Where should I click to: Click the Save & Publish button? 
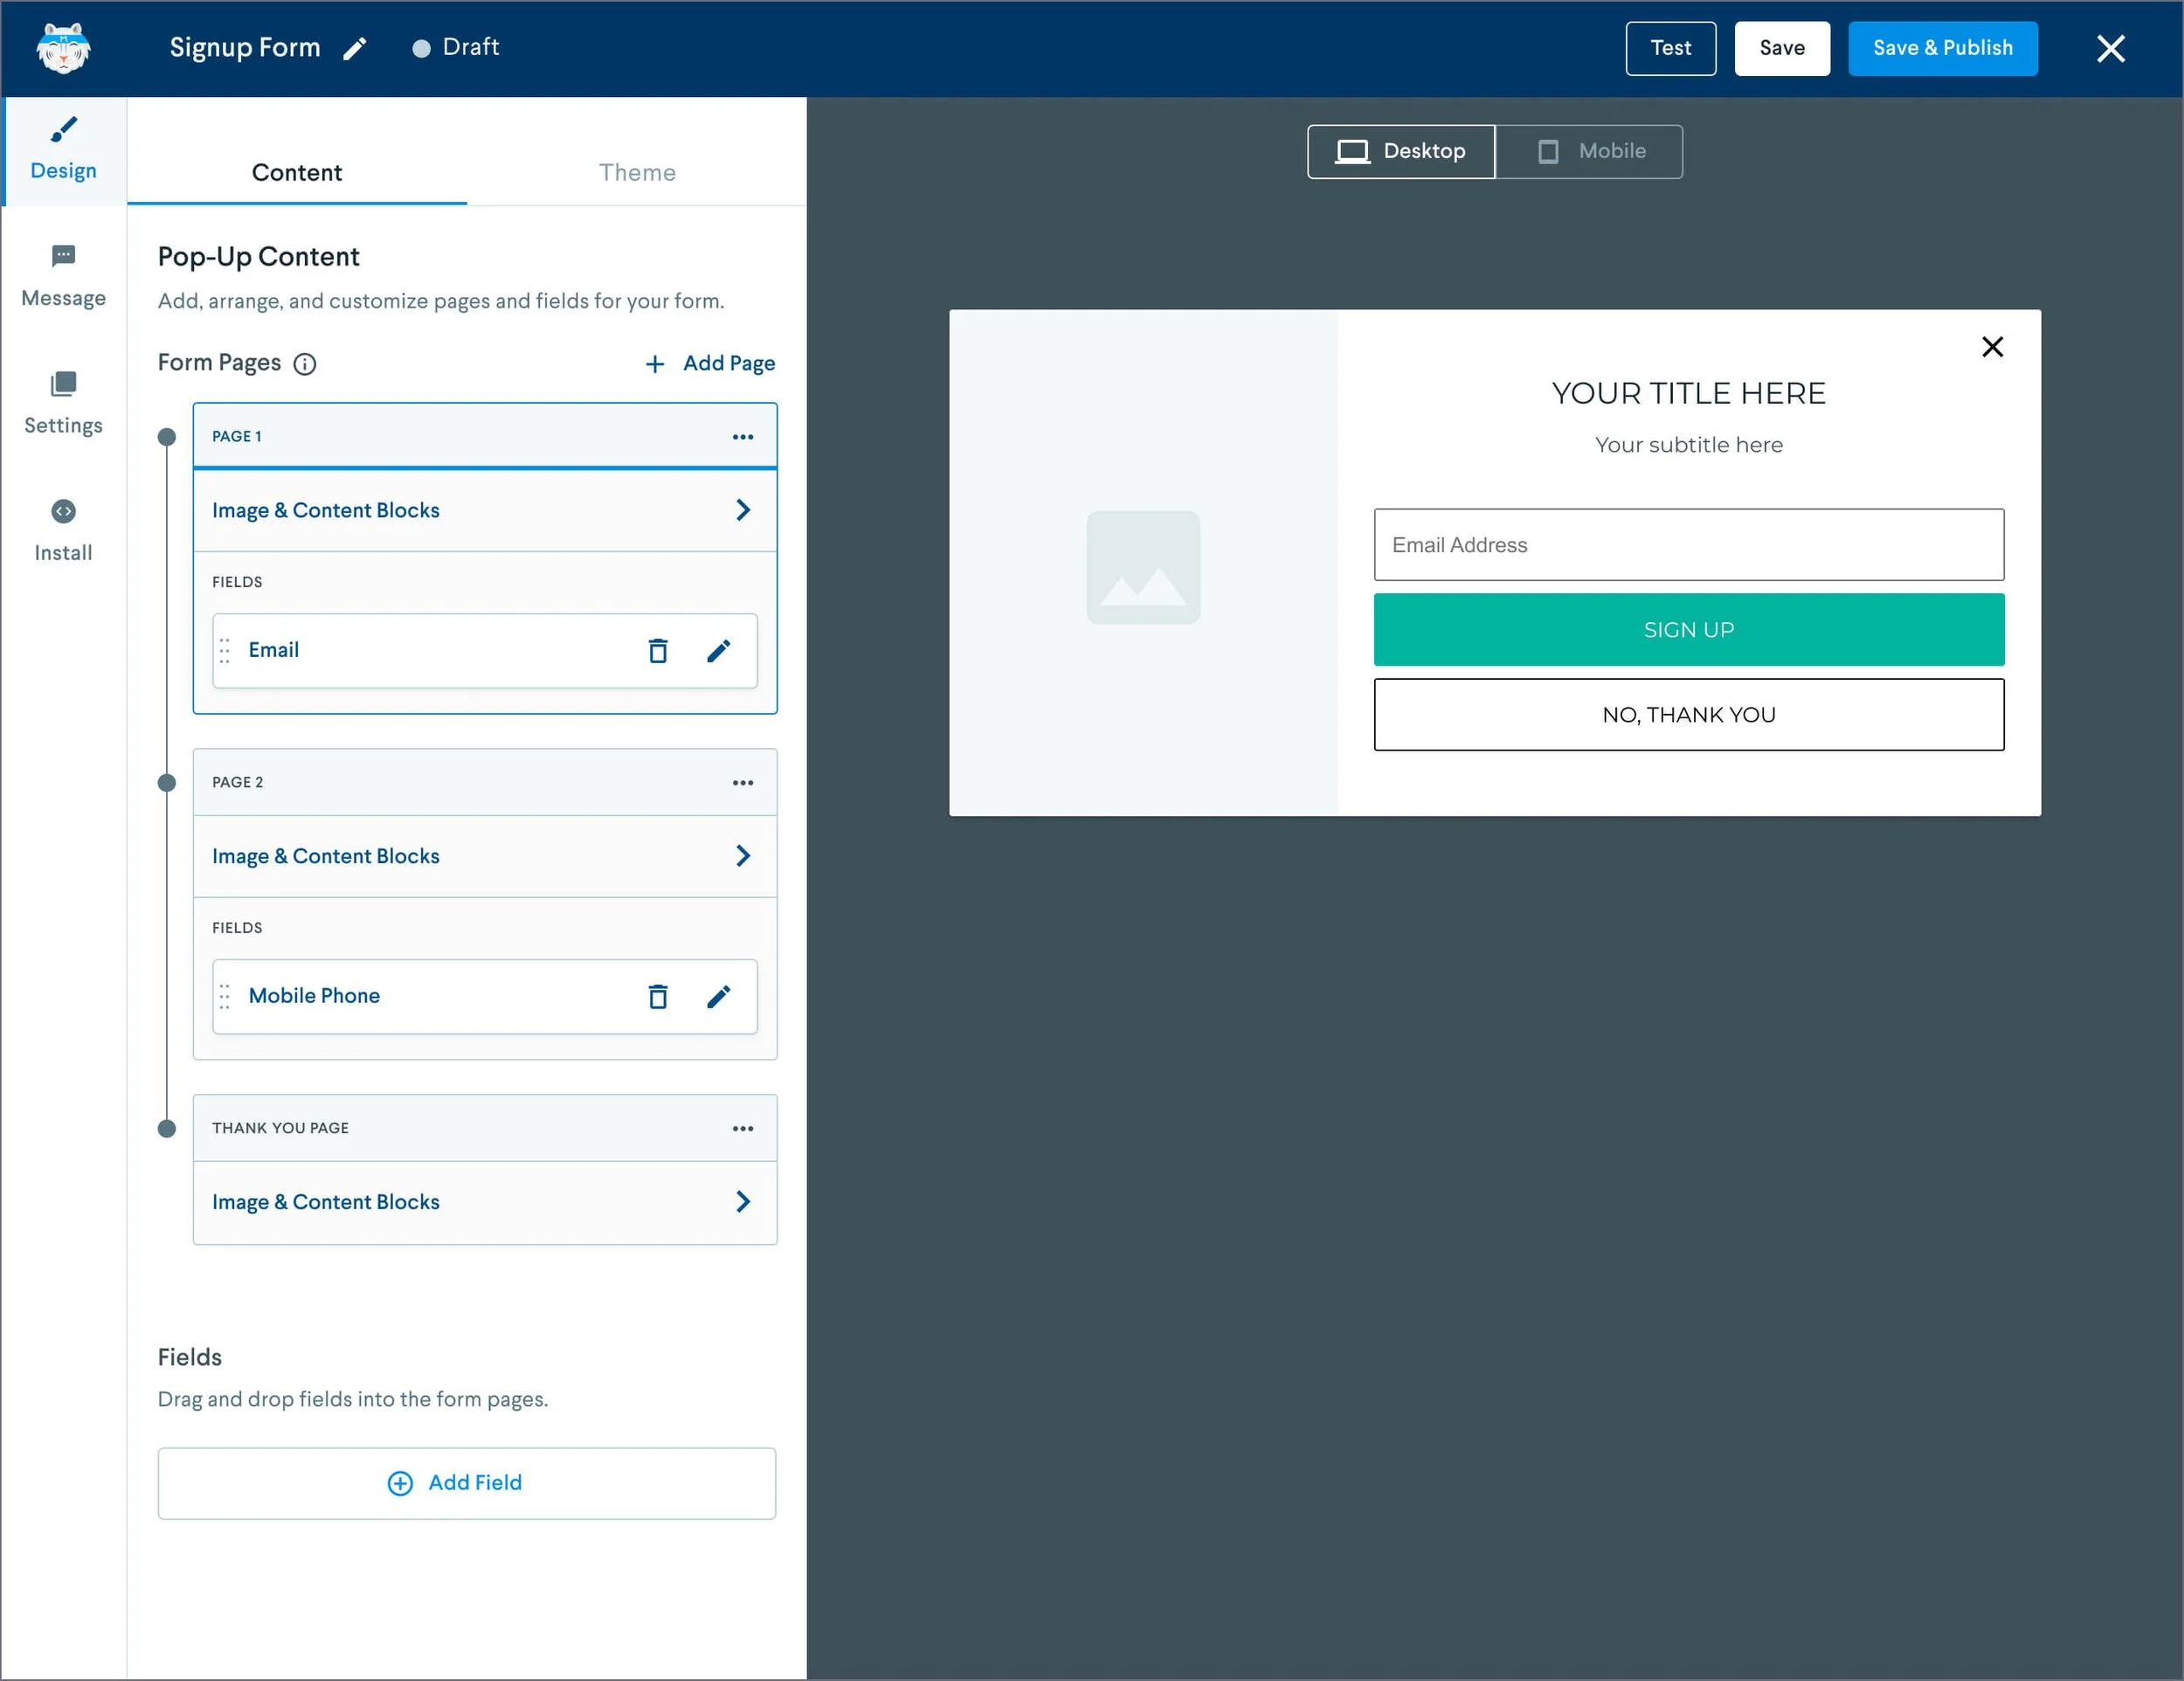point(1942,48)
